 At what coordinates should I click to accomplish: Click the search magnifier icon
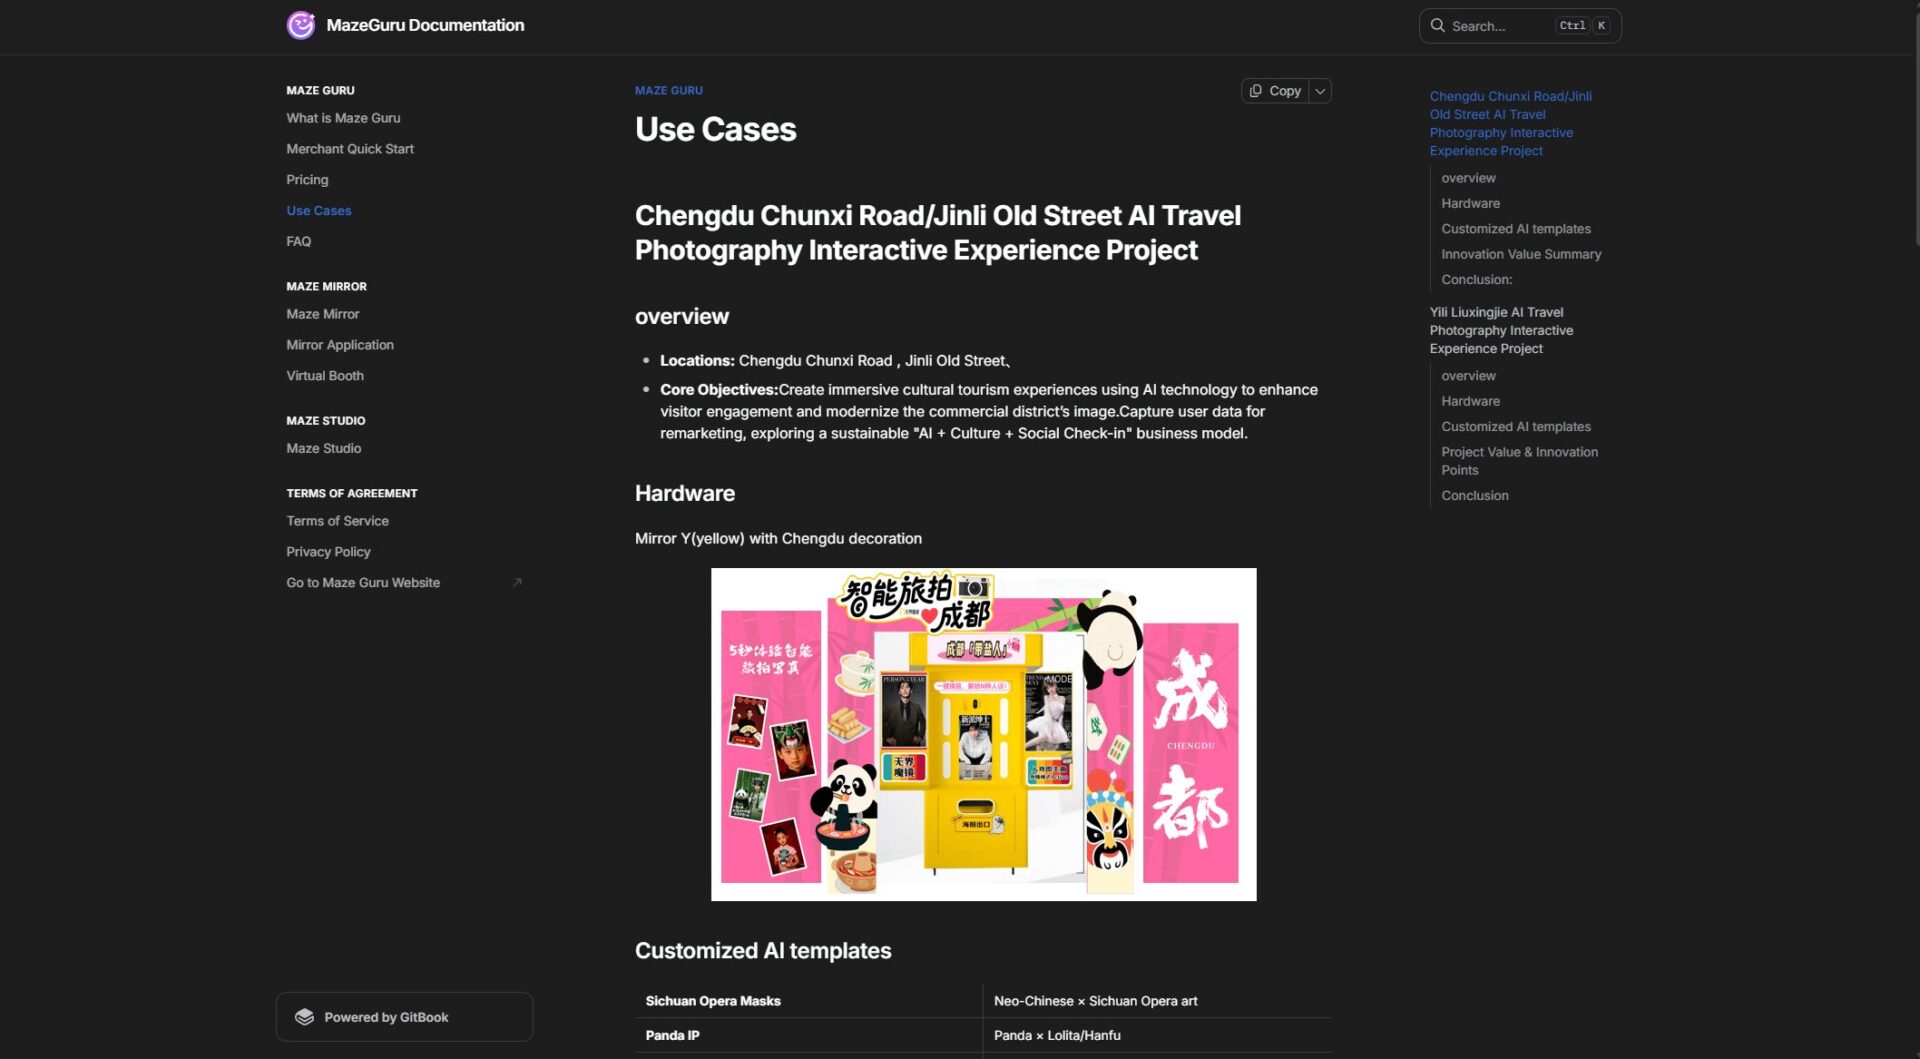[x=1437, y=26]
